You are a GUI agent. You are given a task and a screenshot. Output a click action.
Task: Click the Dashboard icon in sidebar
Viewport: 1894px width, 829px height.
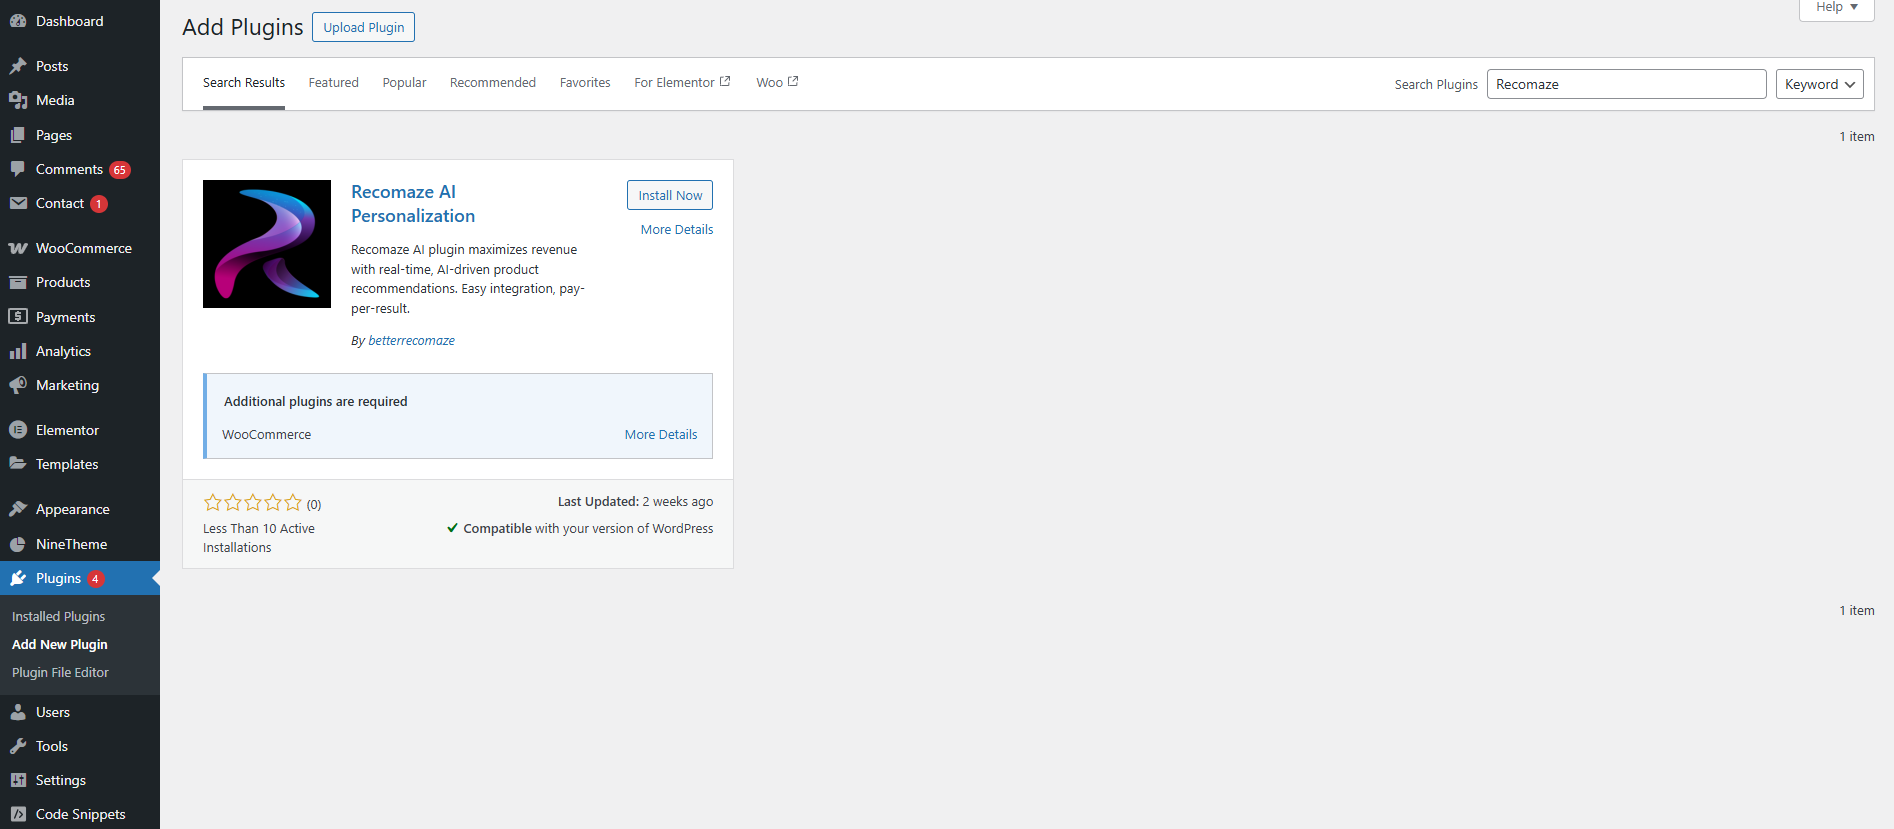point(18,21)
